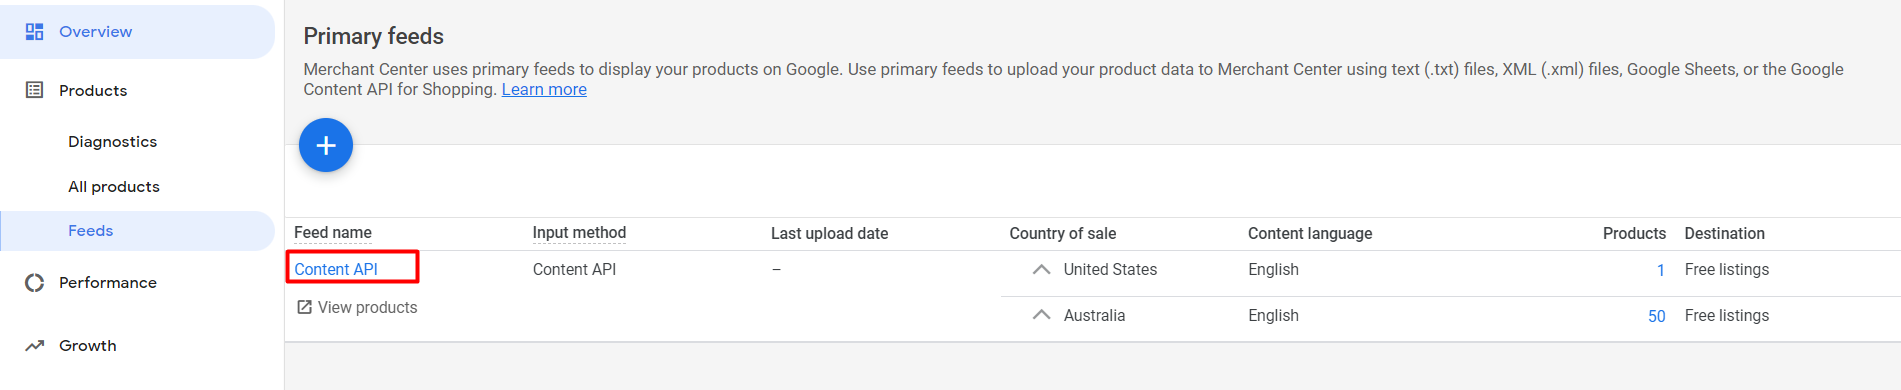Open the Performance section label
Image resolution: width=1901 pixels, height=390 pixels.
108,283
